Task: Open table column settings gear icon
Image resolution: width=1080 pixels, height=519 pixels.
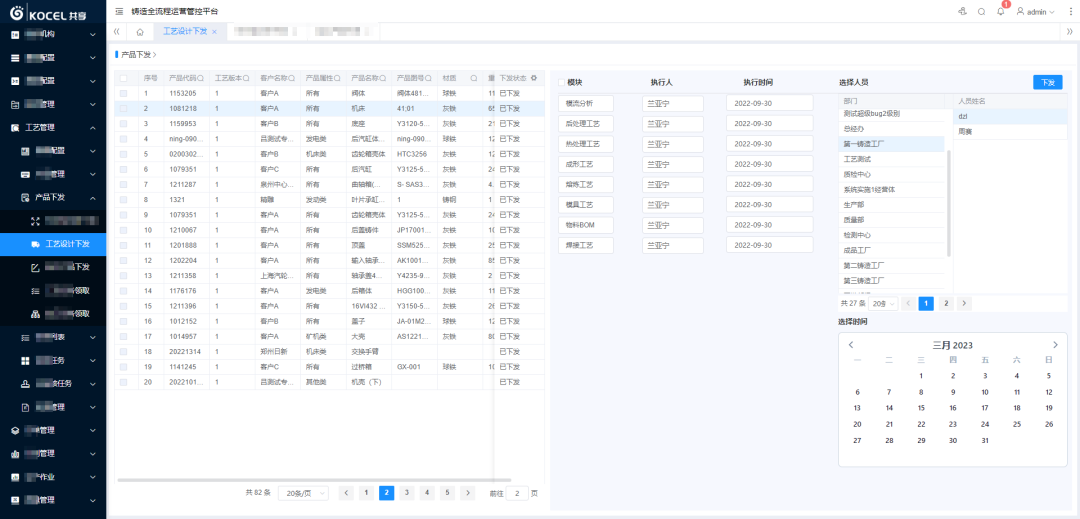Action: pos(533,78)
